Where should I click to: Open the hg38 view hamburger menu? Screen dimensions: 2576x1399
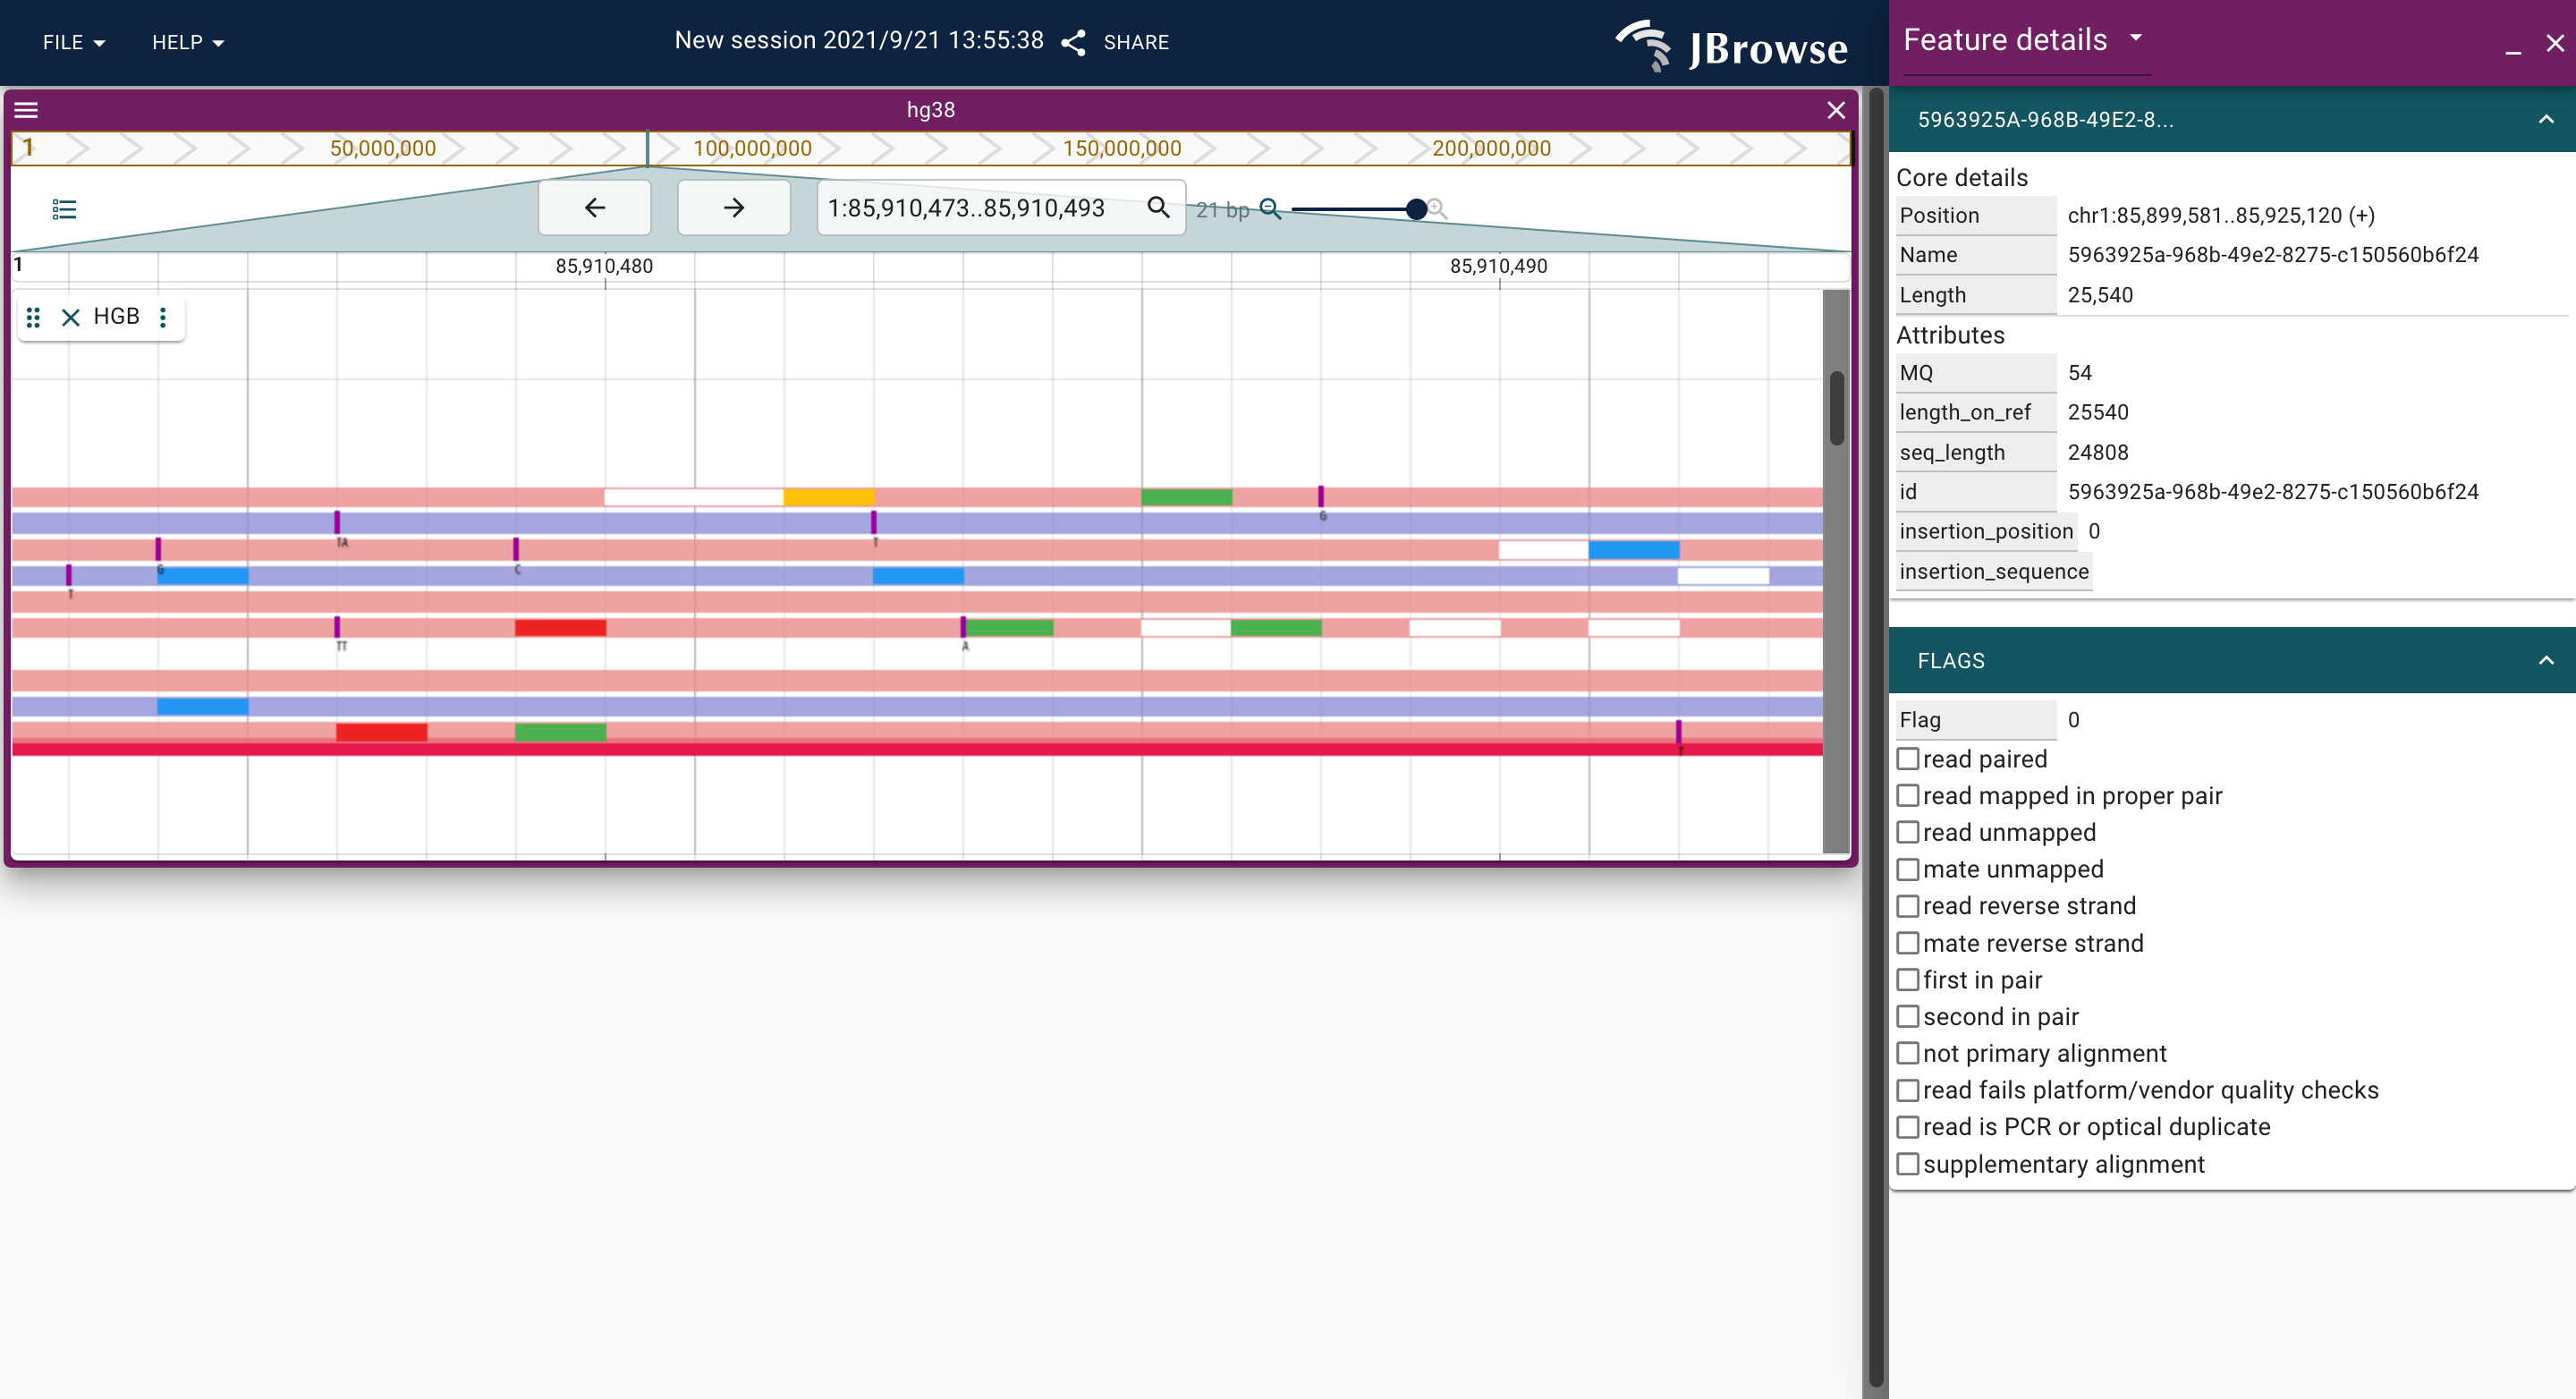tap(27, 110)
